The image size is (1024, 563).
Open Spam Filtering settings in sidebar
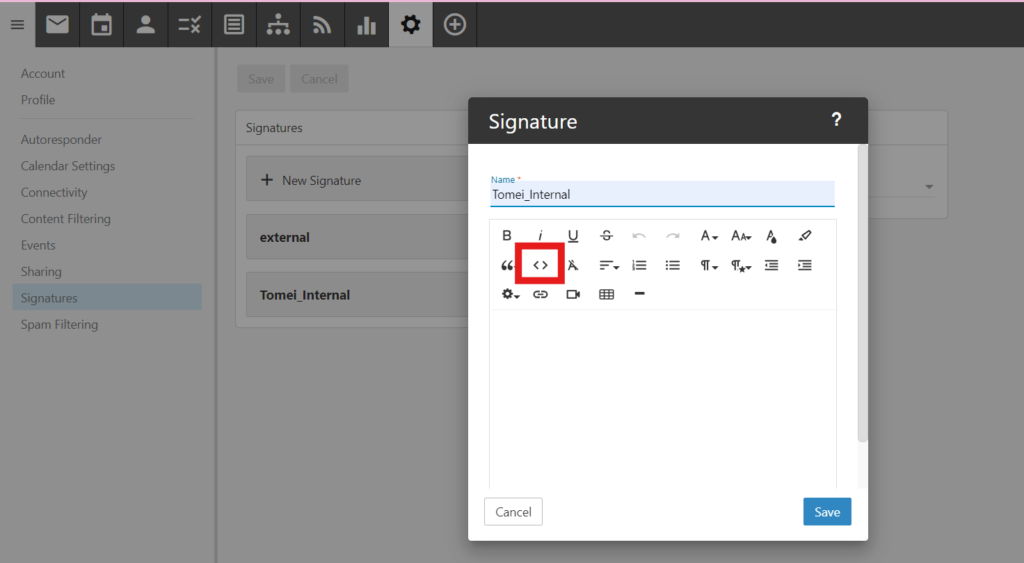click(59, 324)
